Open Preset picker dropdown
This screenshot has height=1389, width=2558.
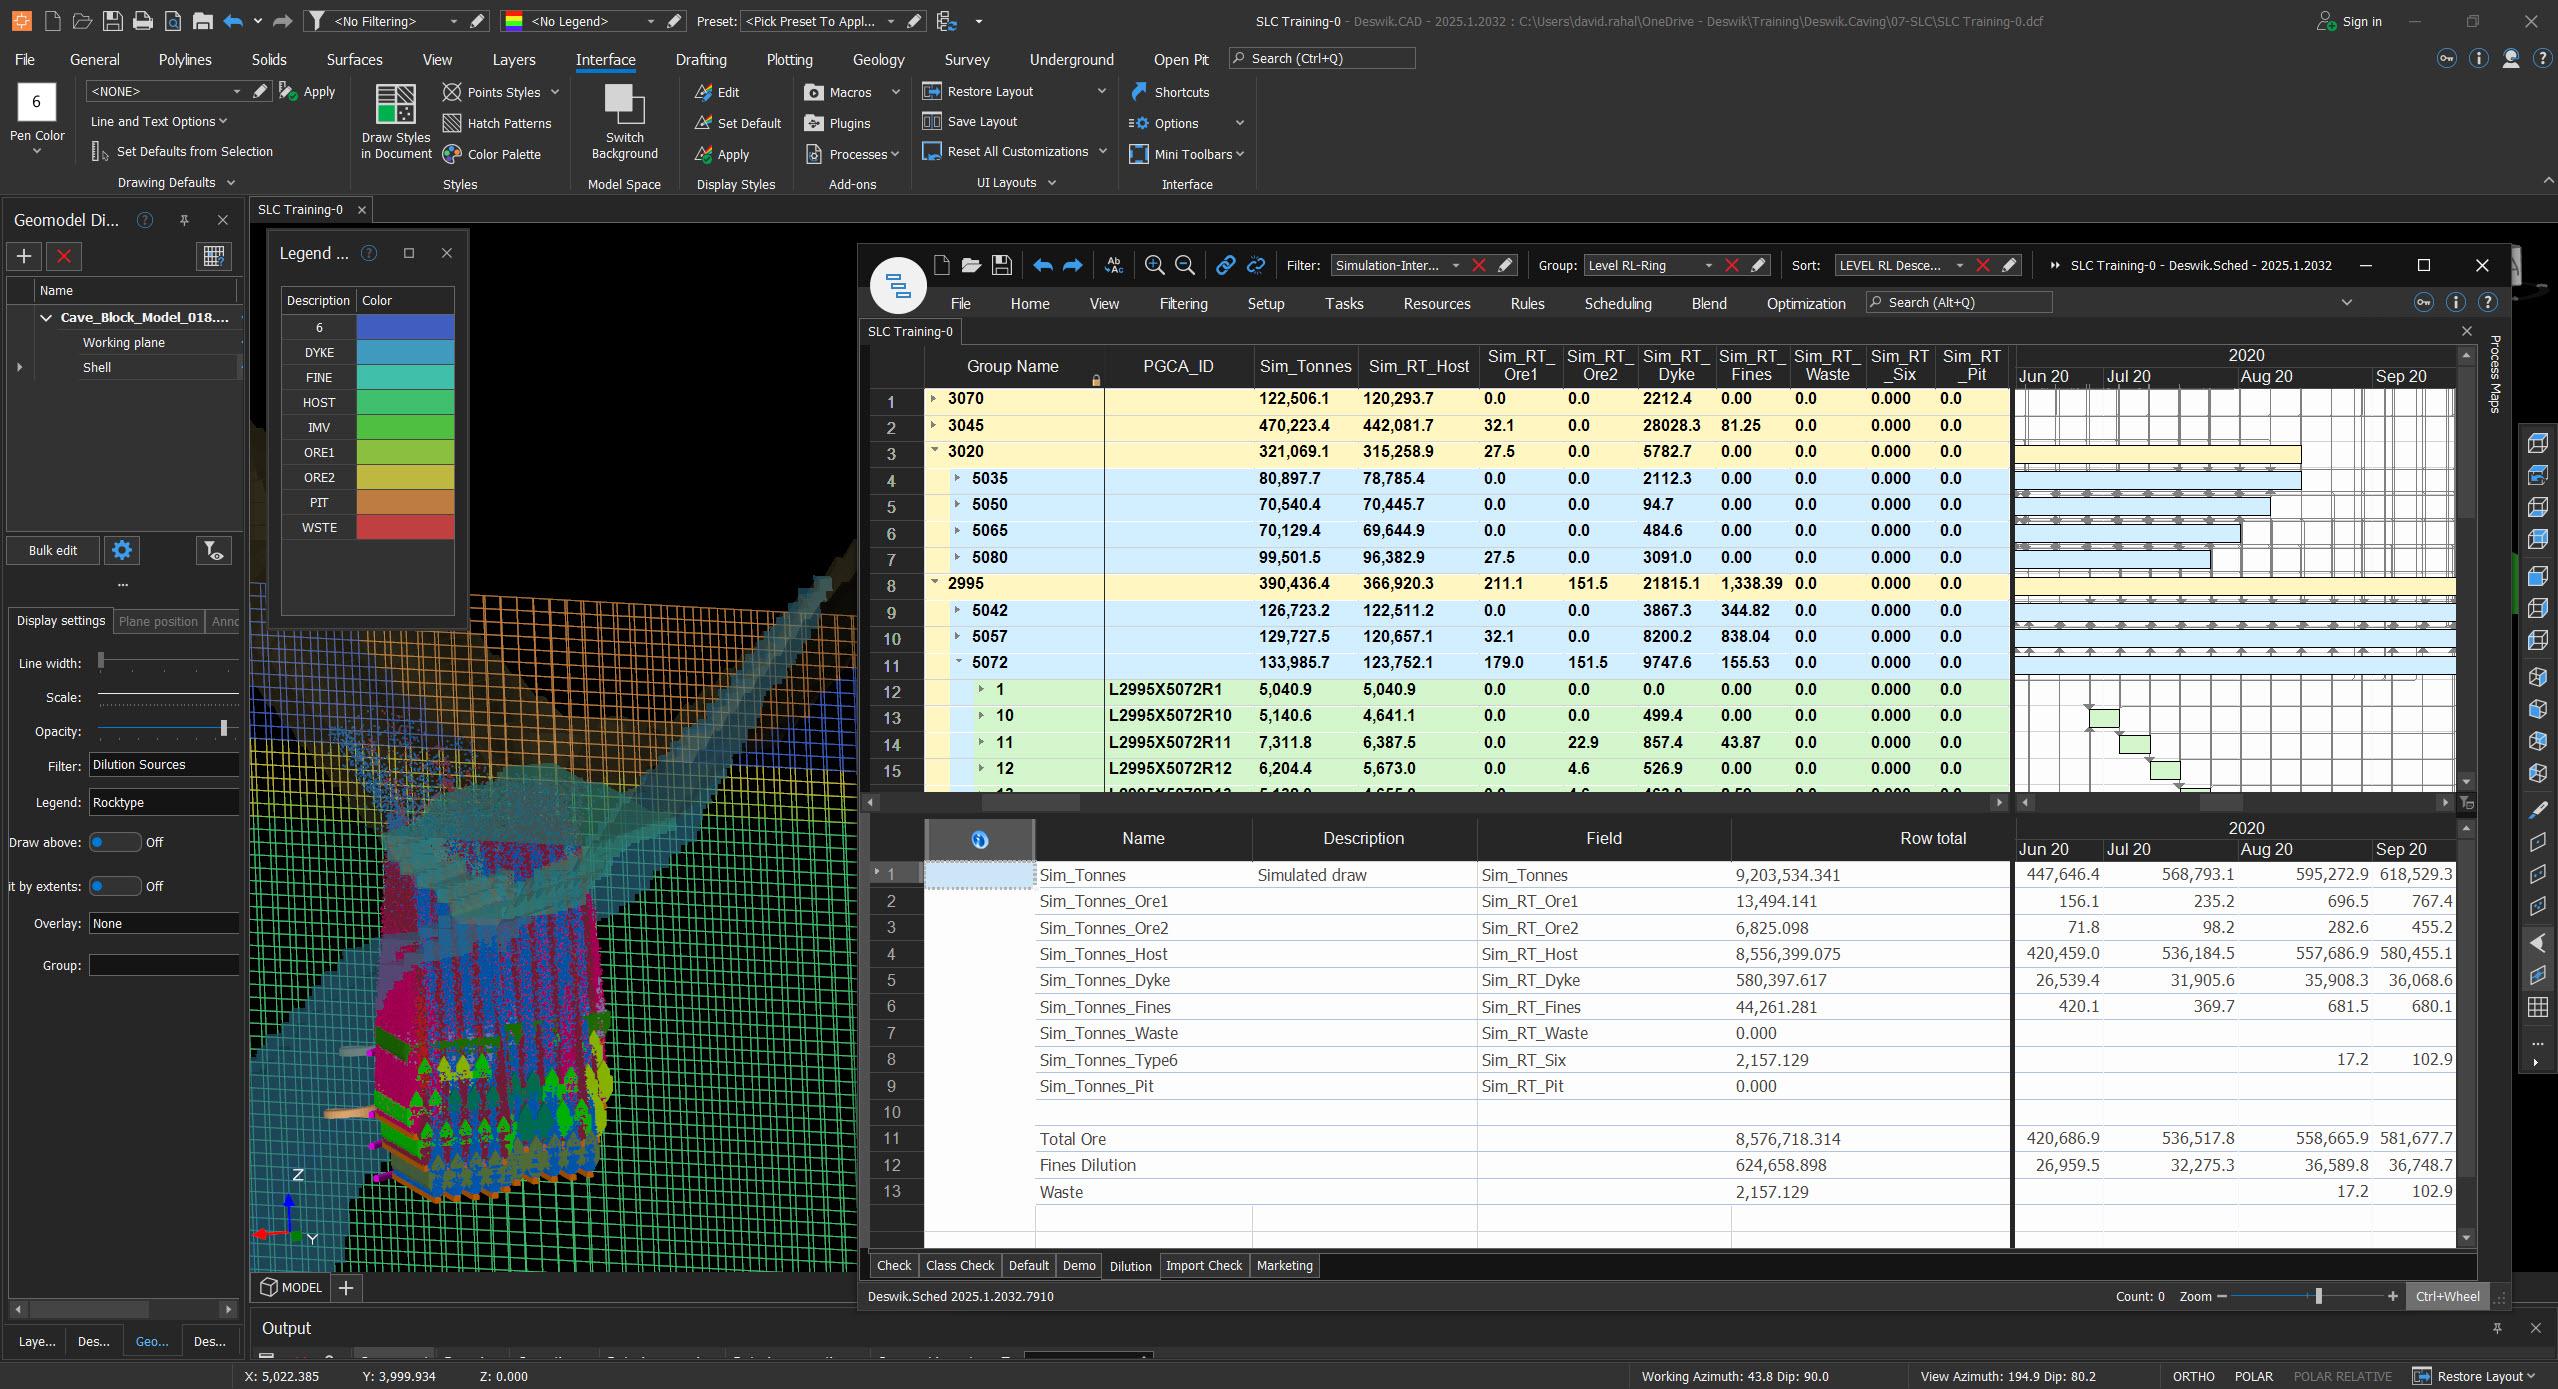(891, 21)
